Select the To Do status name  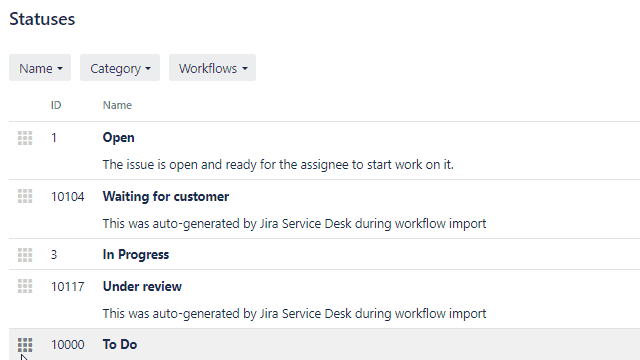(120, 344)
